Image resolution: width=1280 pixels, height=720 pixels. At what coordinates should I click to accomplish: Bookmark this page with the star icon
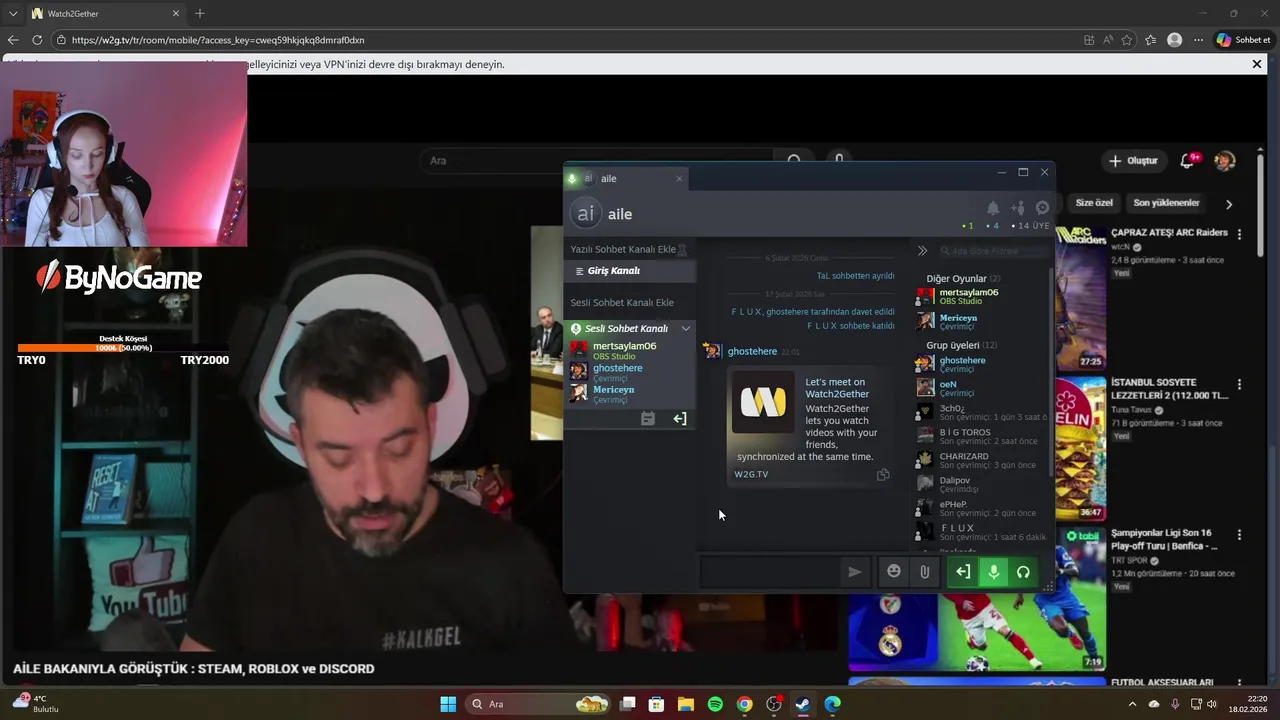[x=1127, y=40]
